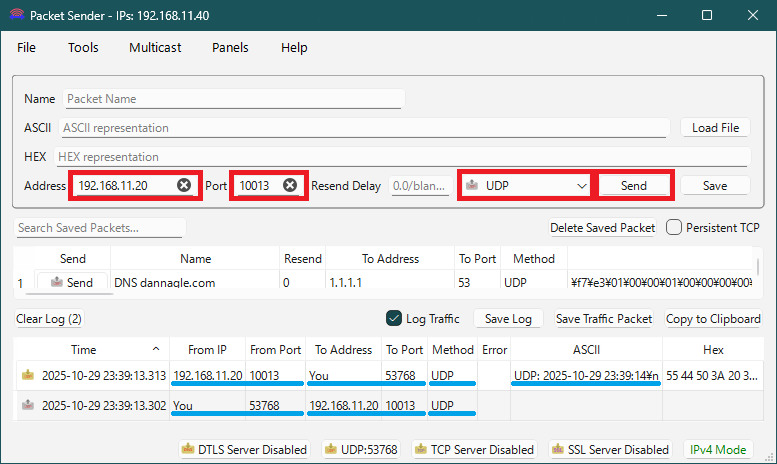The image size is (777, 464).
Task: Click the TCP Server Disabled status icon
Action: 421,450
